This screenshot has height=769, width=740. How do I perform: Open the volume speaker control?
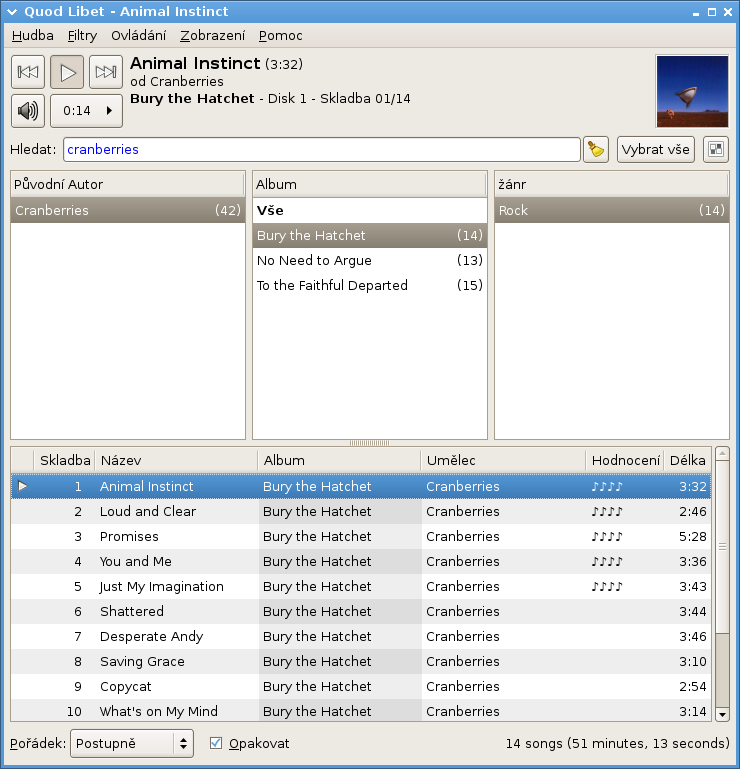(x=28, y=111)
